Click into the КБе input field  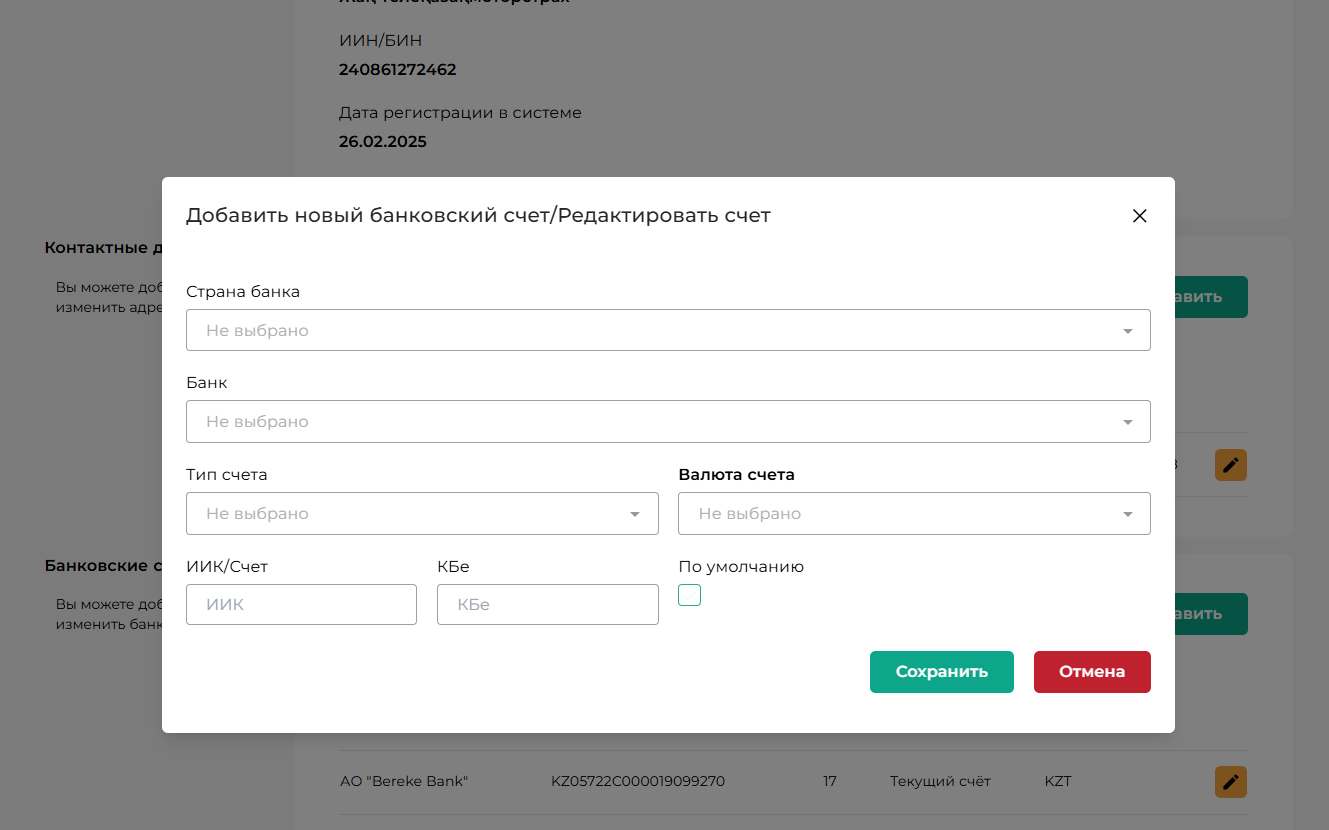pos(547,605)
